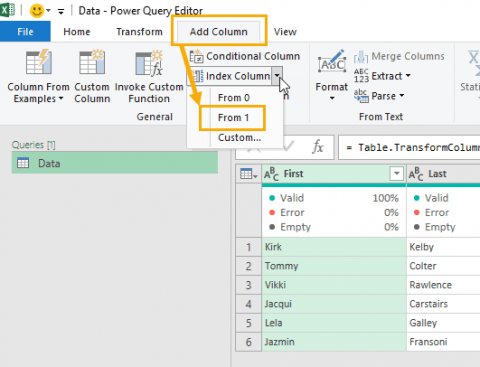Select row number 6 header

pyautogui.click(x=248, y=342)
